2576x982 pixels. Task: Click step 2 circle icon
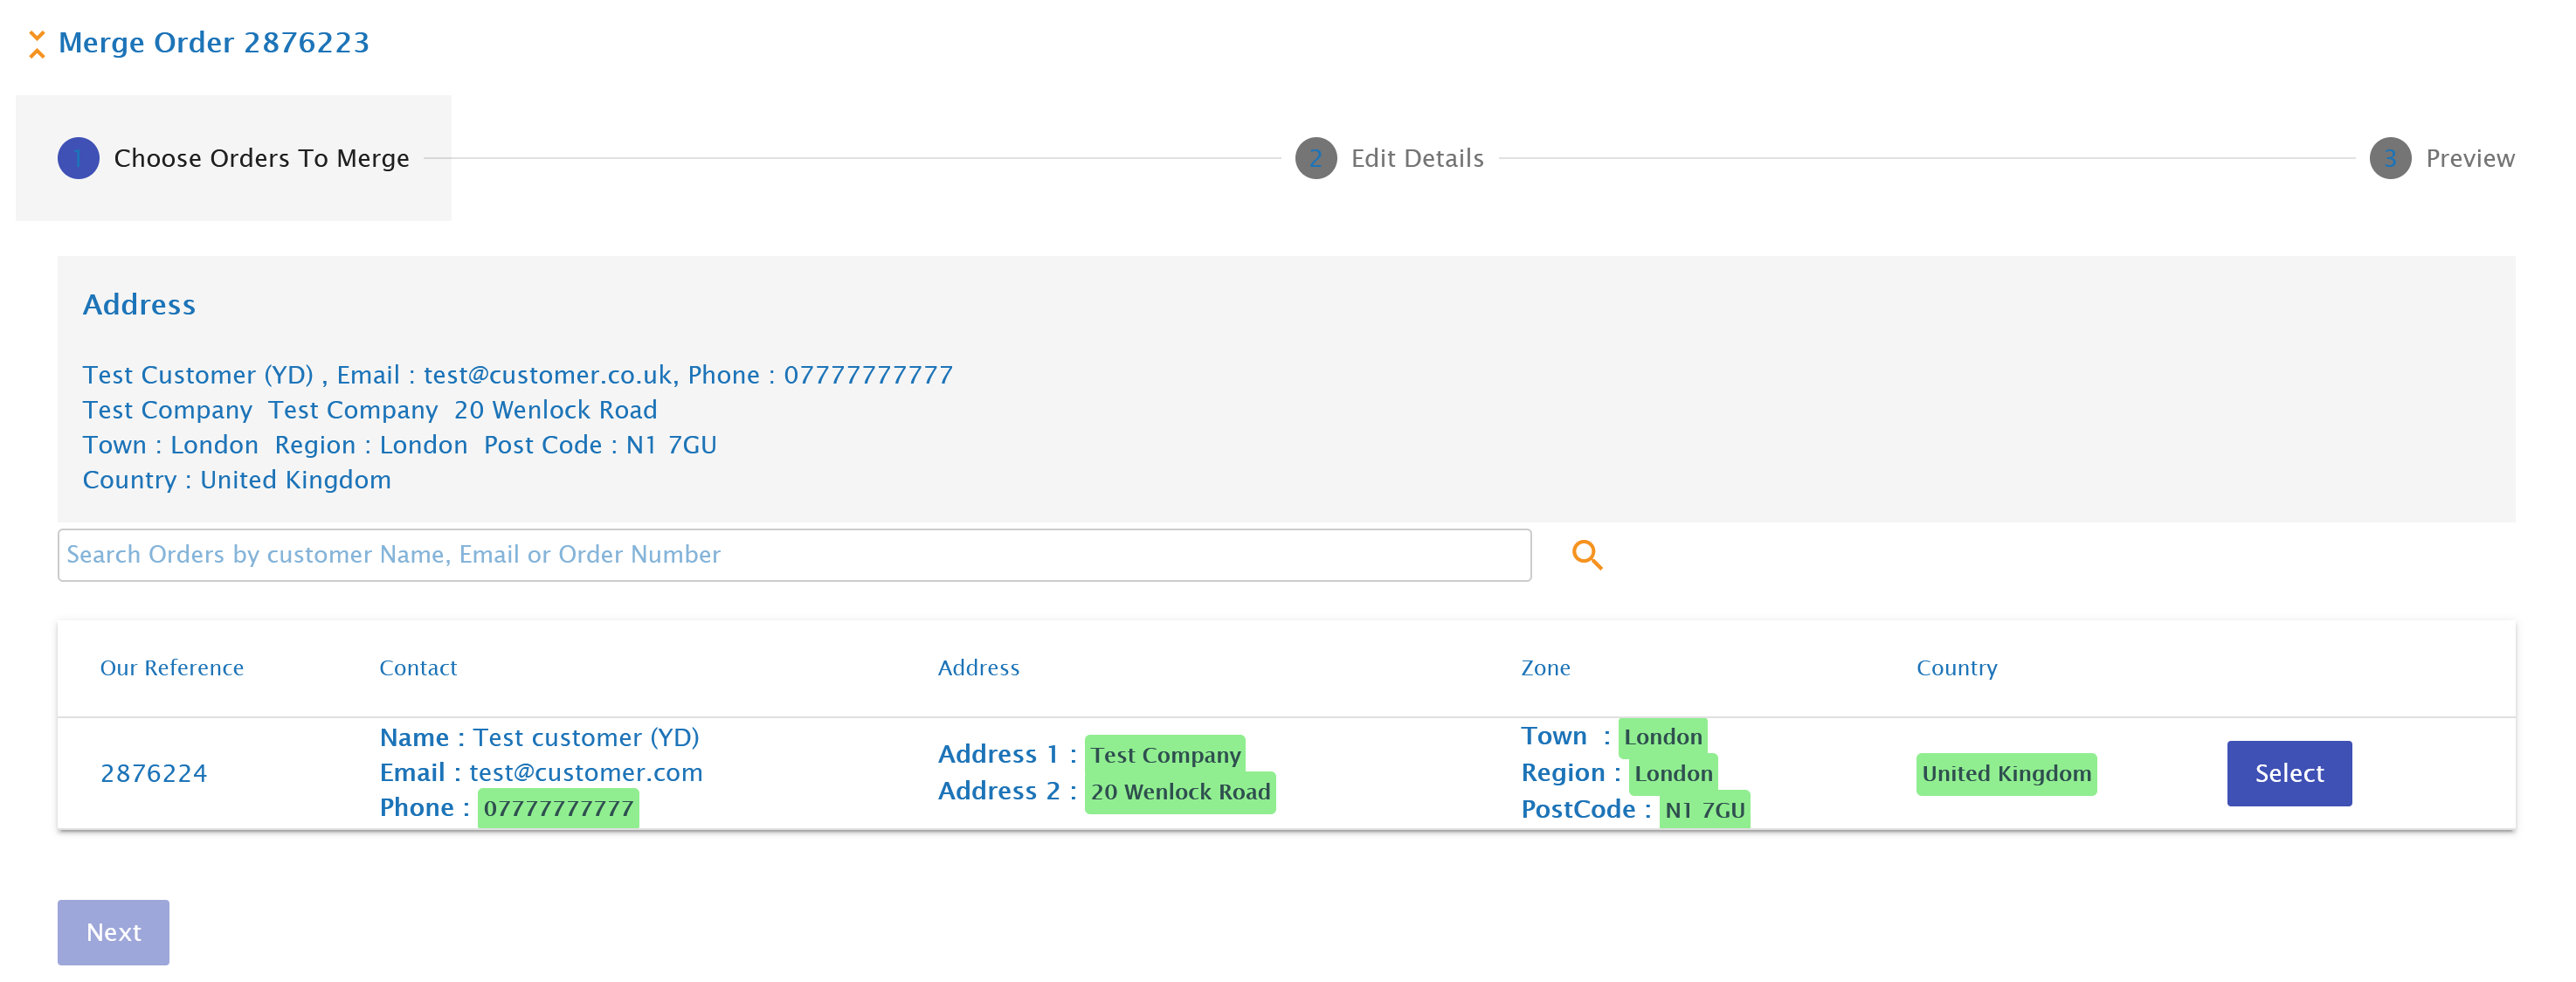(1315, 158)
